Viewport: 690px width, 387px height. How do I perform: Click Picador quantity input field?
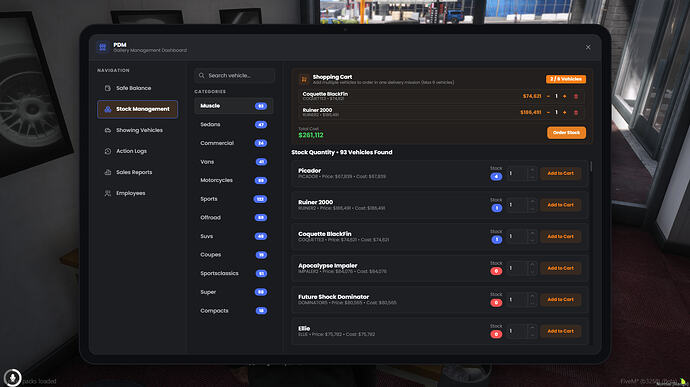pos(521,173)
